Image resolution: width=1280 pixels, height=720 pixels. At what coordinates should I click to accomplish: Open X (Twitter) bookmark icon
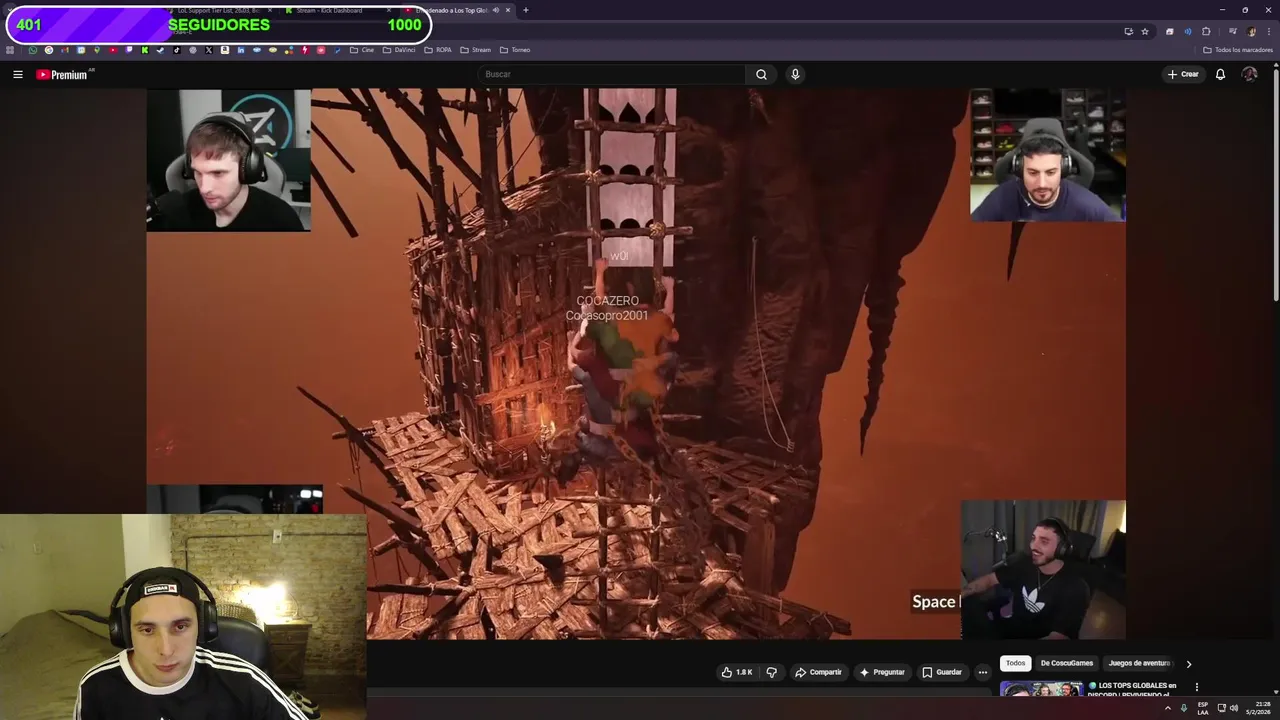pyautogui.click(x=209, y=50)
